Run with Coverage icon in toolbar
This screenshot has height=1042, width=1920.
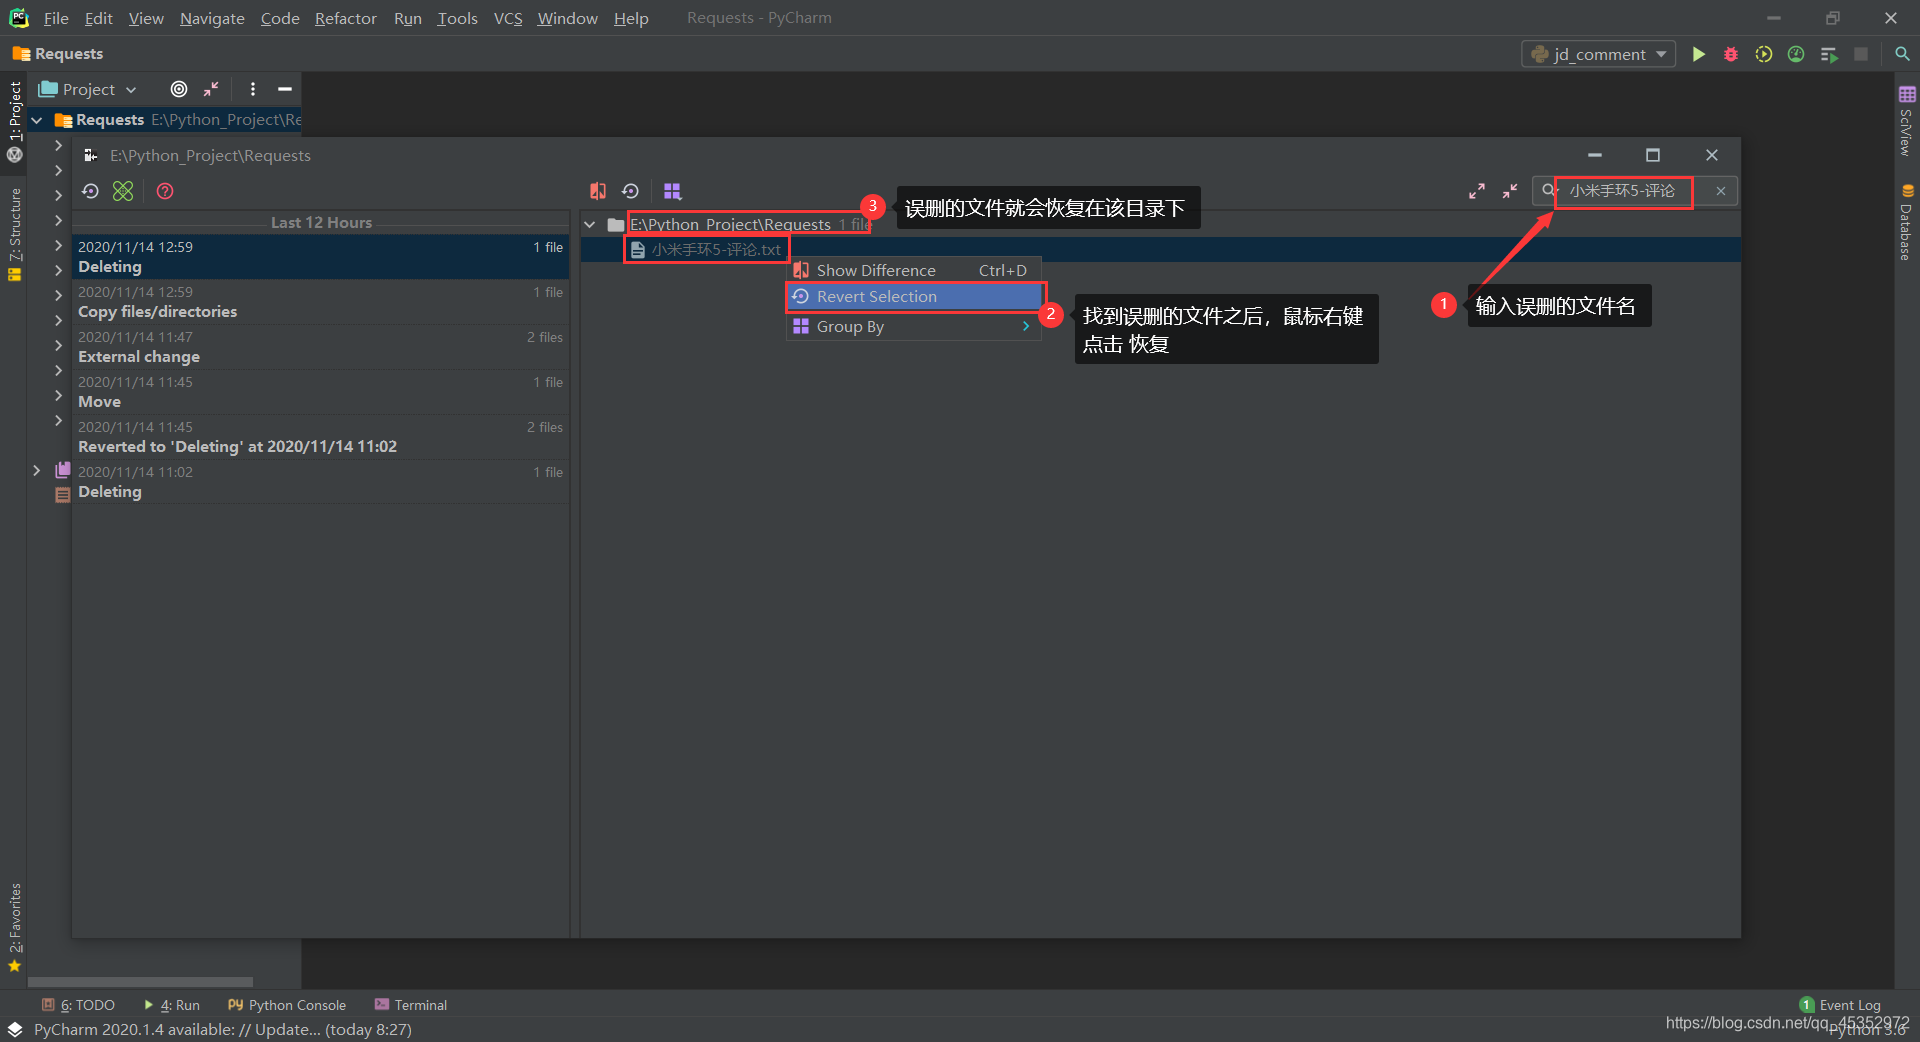[1764, 54]
